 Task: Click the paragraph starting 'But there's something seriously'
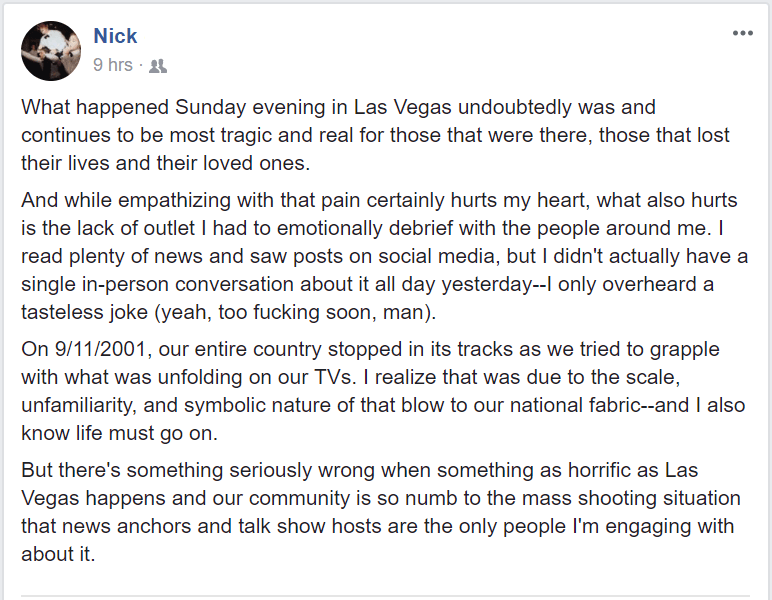(381, 512)
